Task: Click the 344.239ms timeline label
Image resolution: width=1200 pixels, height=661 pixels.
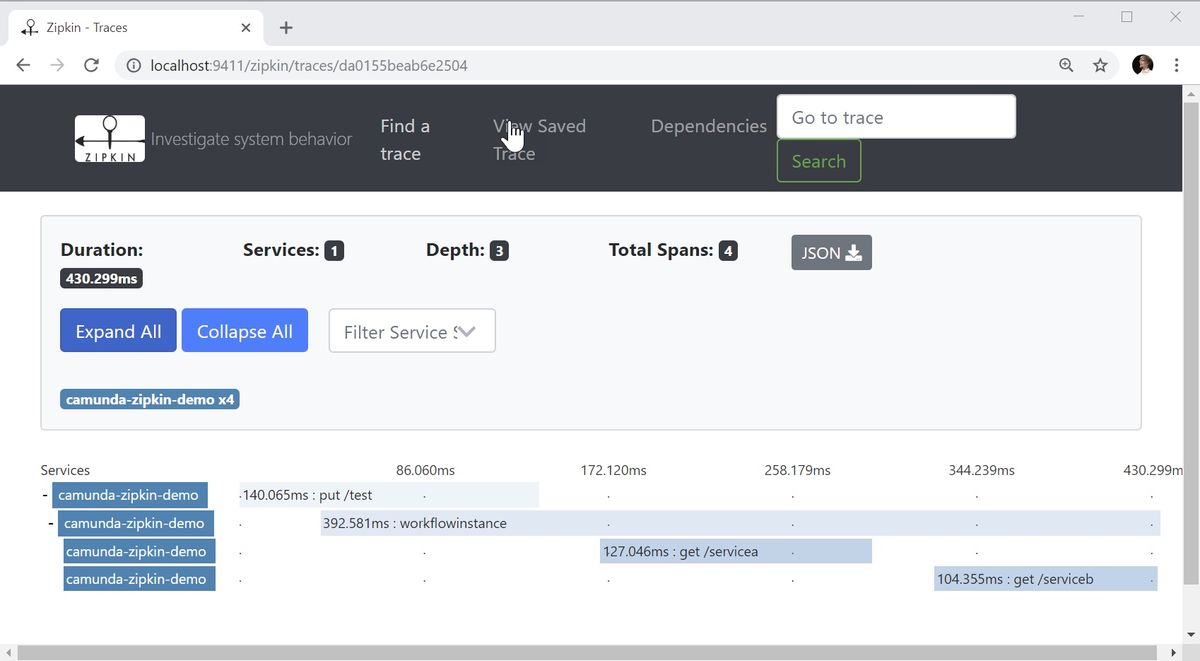Action: [x=981, y=470]
